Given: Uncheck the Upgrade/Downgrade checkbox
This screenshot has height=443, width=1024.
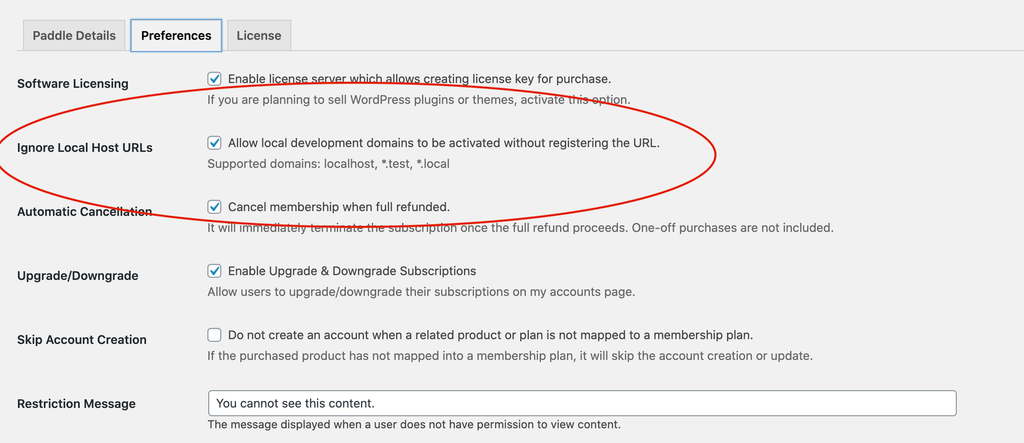Looking at the screenshot, I should pyautogui.click(x=214, y=271).
